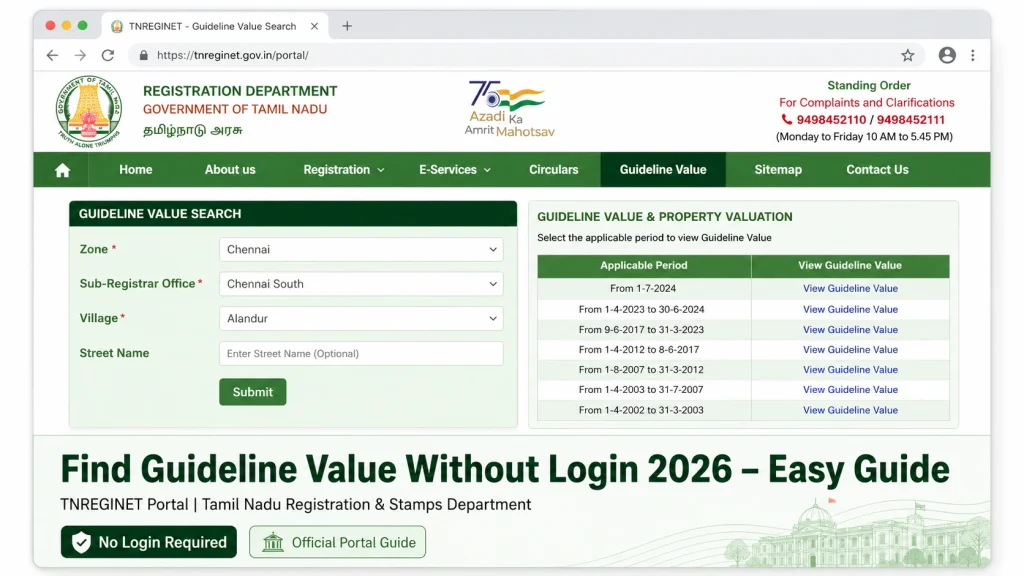
Task: Reload the page with refresh icon
Action: click(x=108, y=56)
